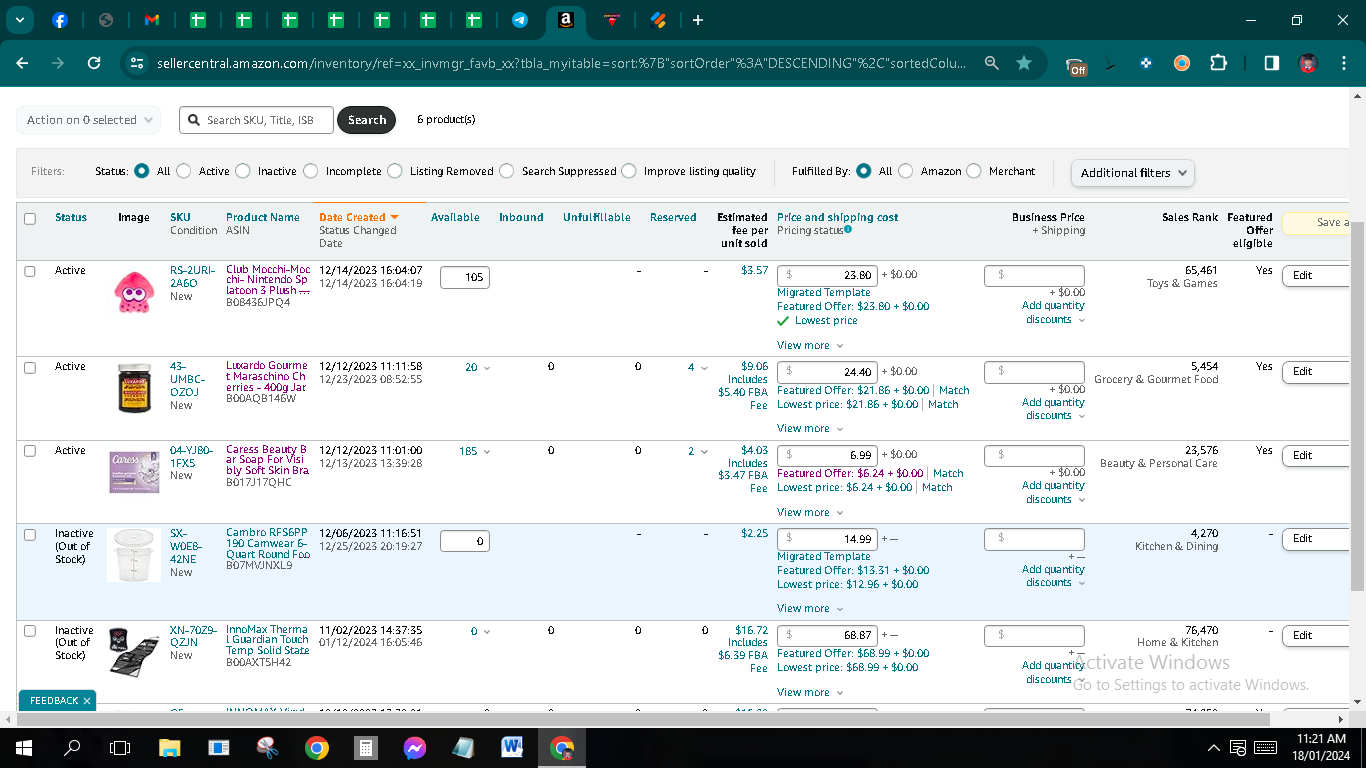Open the Luxardo Maraschino Cherries thumbnail
This screenshot has width=1366, height=768.
(x=134, y=388)
